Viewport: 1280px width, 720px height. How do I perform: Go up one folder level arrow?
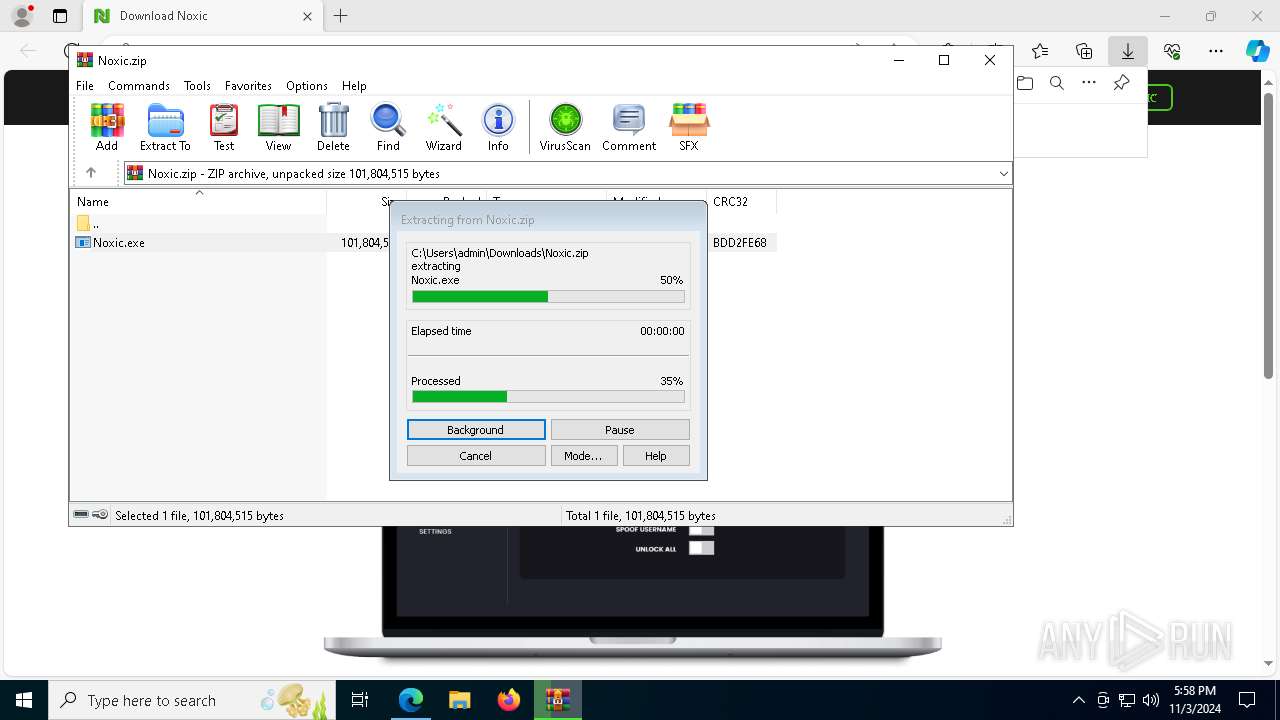pyautogui.click(x=91, y=173)
